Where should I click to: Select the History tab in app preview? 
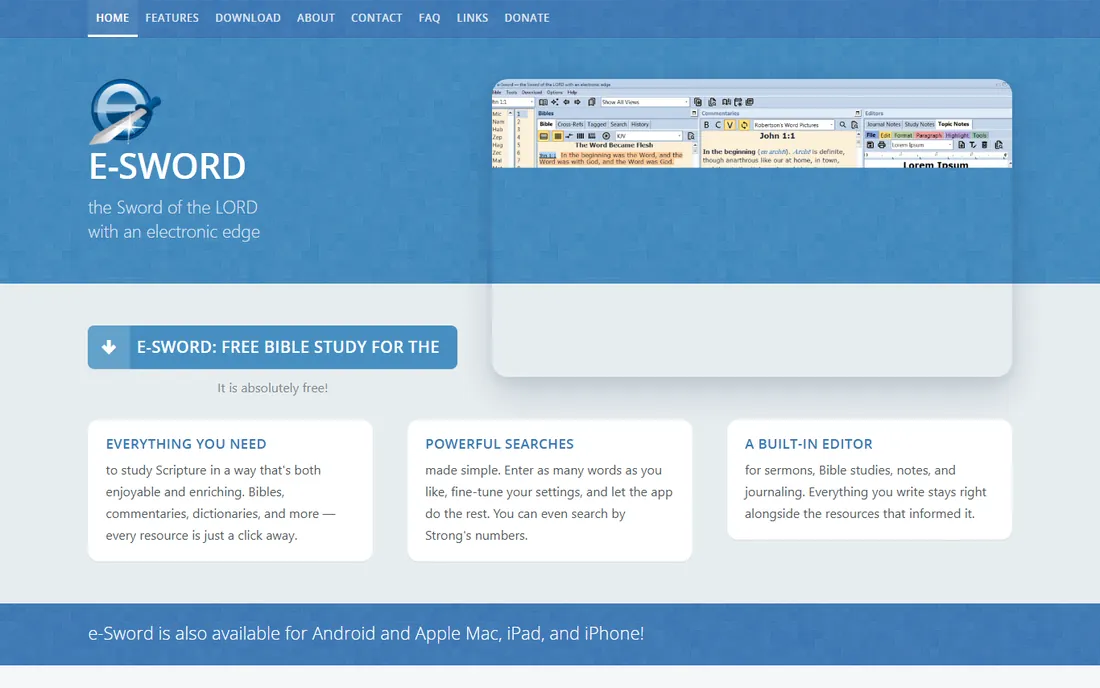coord(640,124)
